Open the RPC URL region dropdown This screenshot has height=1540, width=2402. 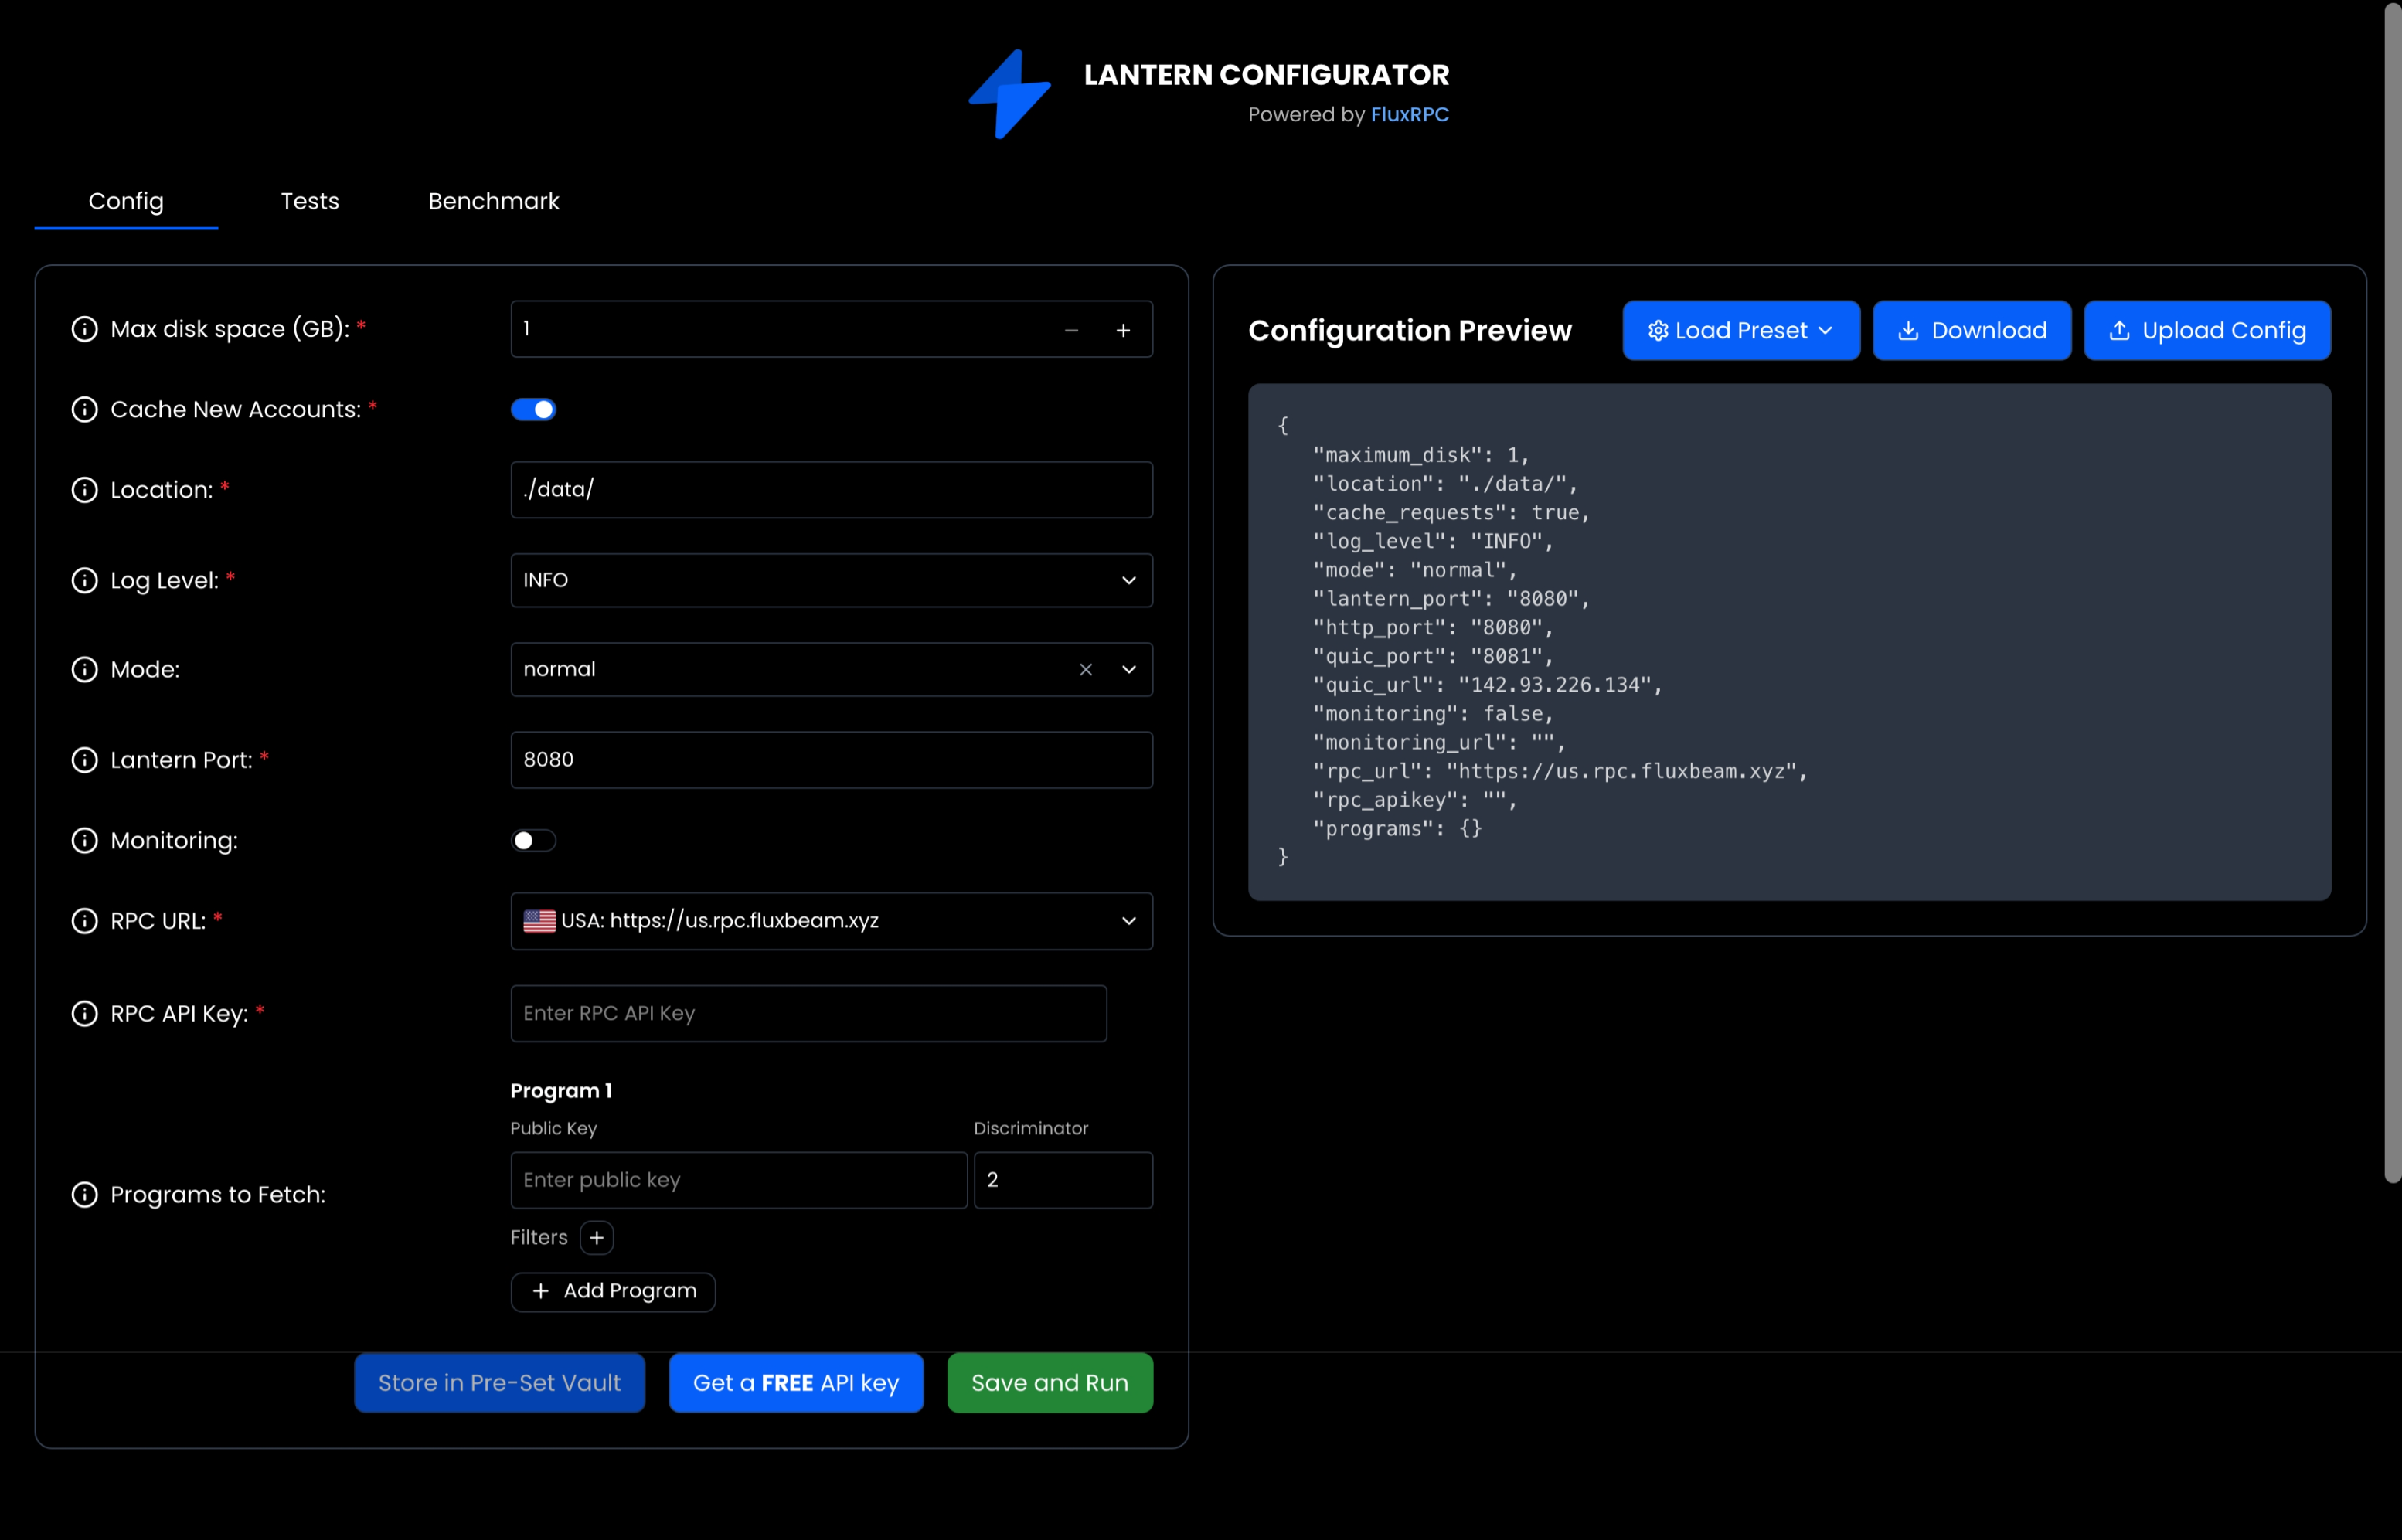(x=1129, y=921)
